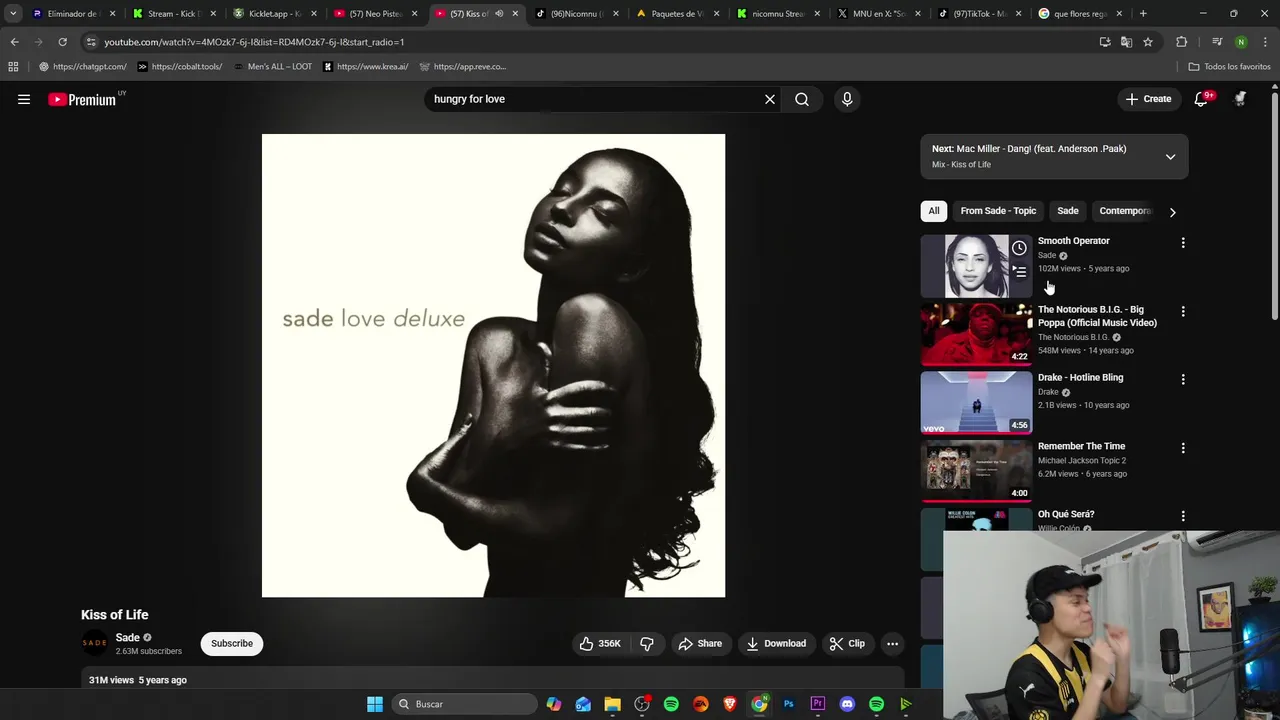Open Brave browser from the taskbar
The image size is (1280, 720).
click(730, 704)
